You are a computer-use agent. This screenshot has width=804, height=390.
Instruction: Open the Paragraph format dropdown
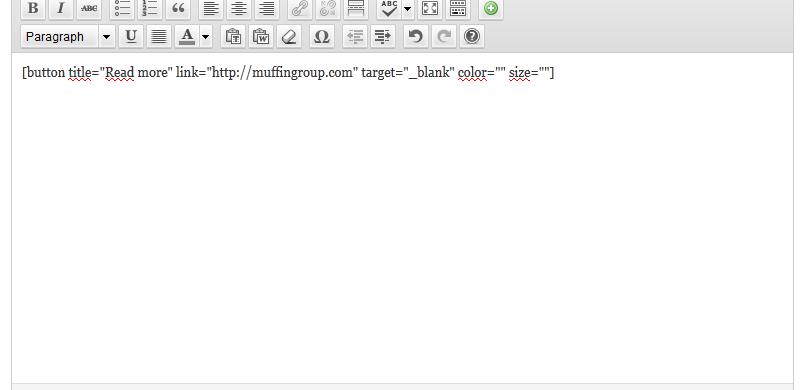(x=68, y=36)
